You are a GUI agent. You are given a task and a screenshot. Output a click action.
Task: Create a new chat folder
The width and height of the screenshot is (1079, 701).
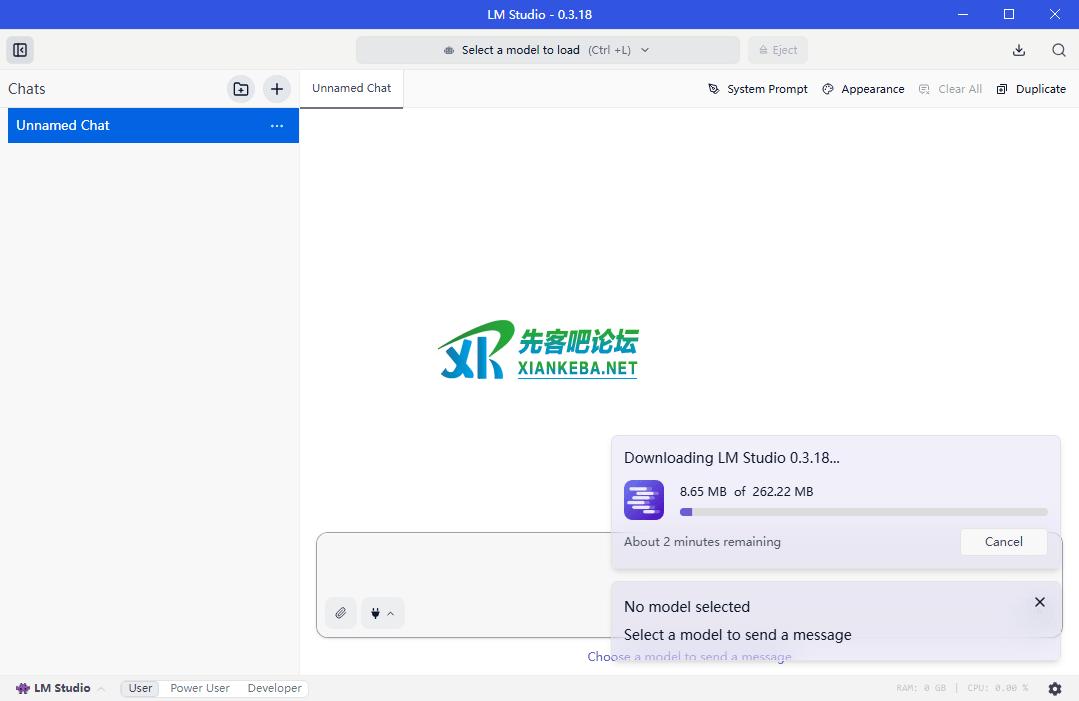click(x=241, y=89)
